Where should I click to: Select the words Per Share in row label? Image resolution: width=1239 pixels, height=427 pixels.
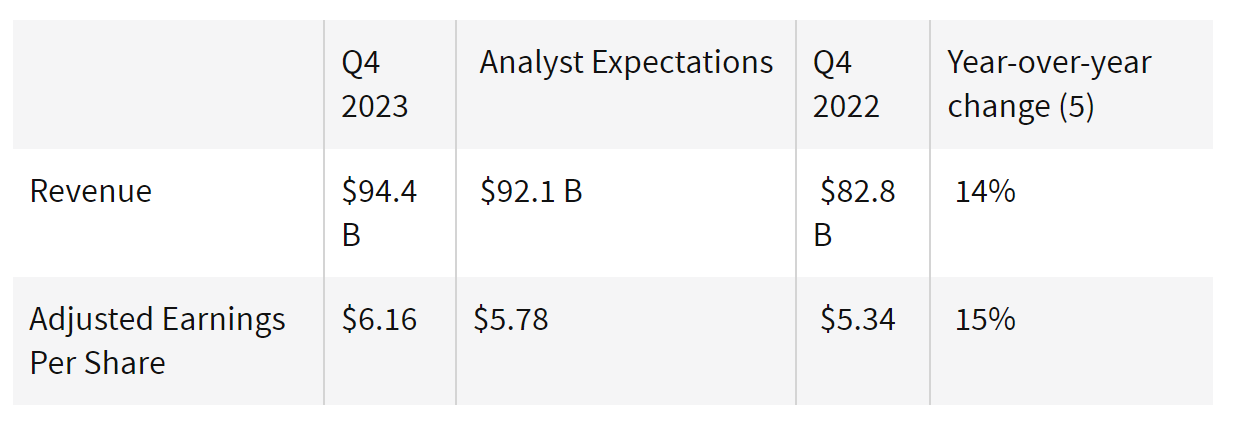point(97,362)
